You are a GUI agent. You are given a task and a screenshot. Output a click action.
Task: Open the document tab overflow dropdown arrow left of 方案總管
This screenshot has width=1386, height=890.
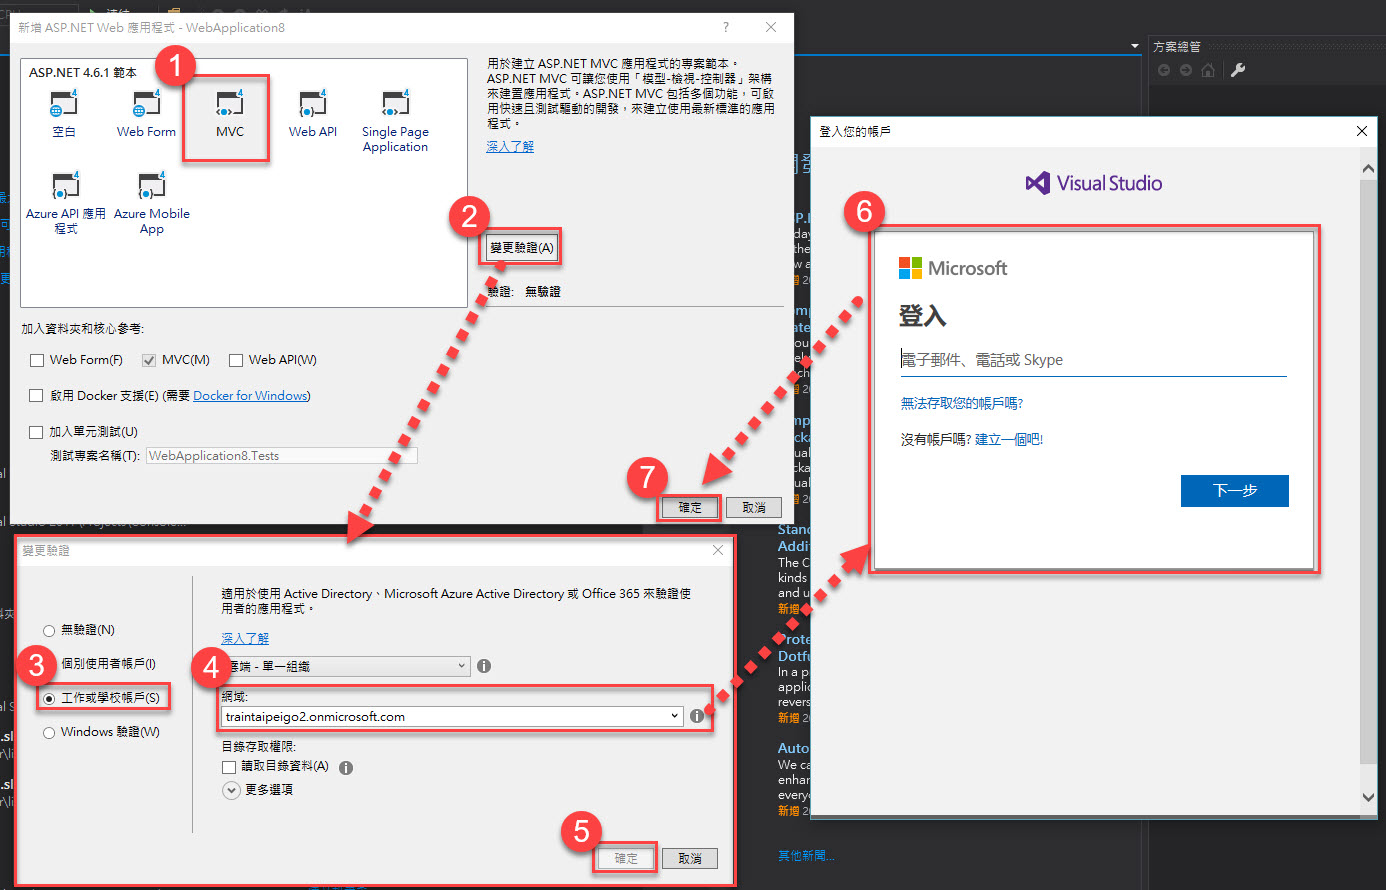pyautogui.click(x=1134, y=46)
